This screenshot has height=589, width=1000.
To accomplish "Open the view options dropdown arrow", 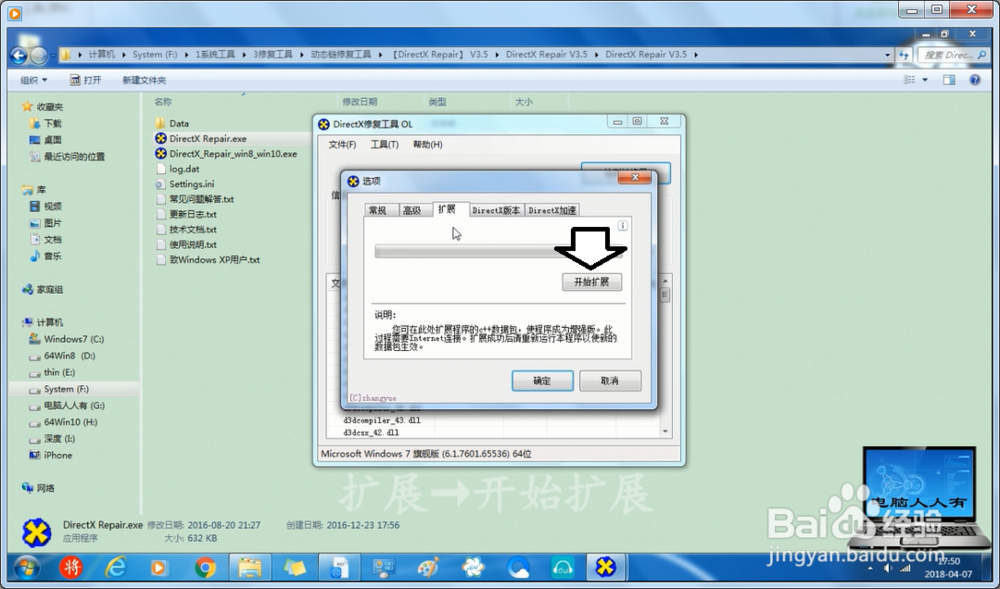I will (x=925, y=80).
